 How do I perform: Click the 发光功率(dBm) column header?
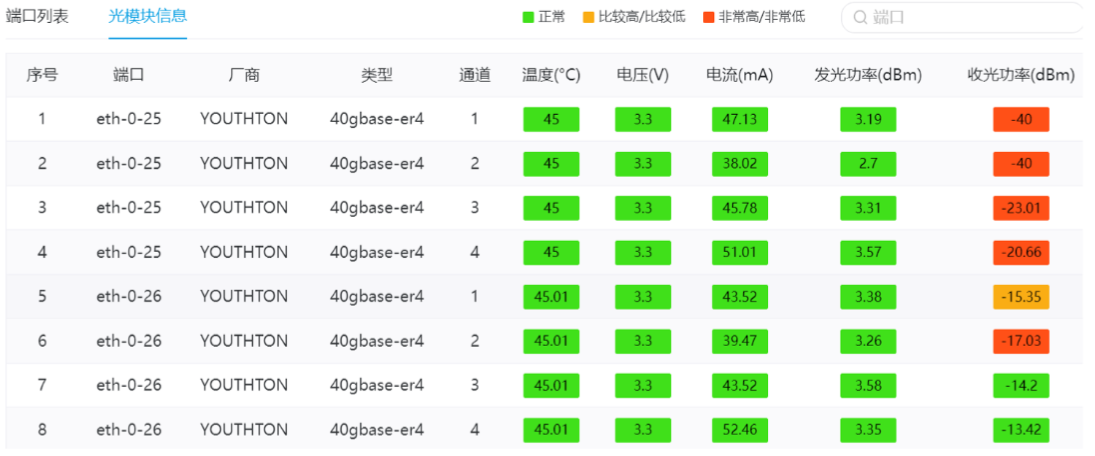[867, 75]
